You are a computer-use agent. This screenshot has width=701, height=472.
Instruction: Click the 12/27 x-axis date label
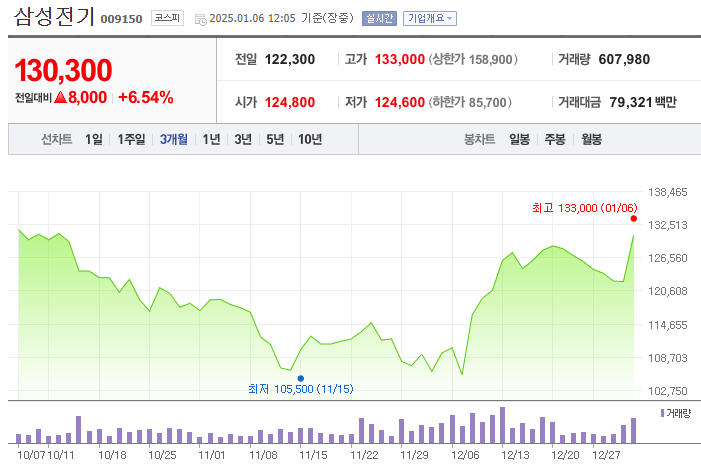(x=606, y=455)
